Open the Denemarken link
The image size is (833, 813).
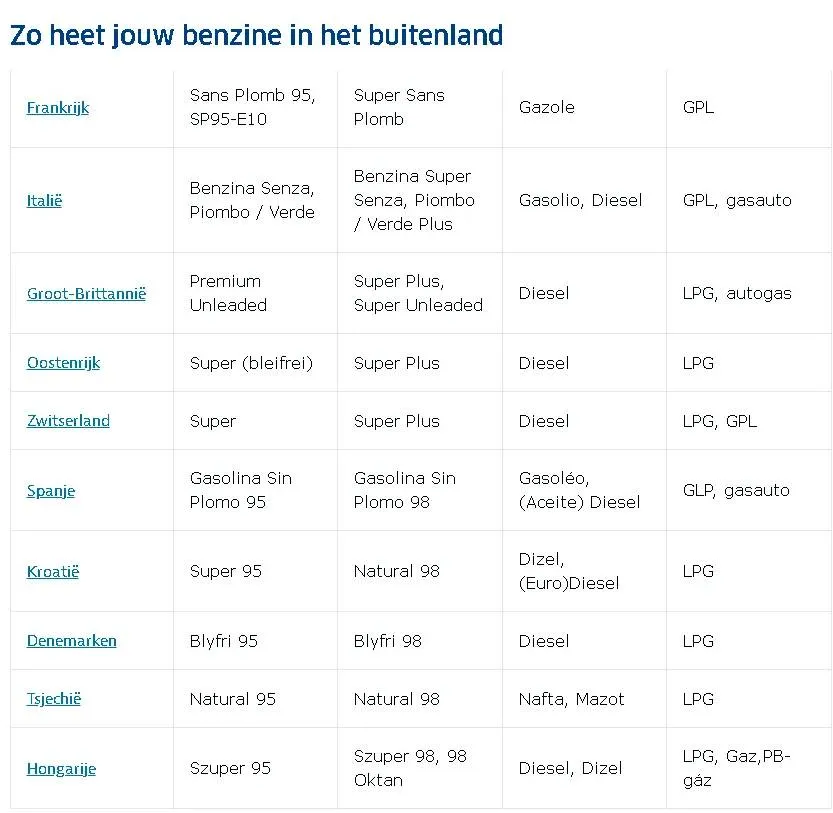click(71, 641)
